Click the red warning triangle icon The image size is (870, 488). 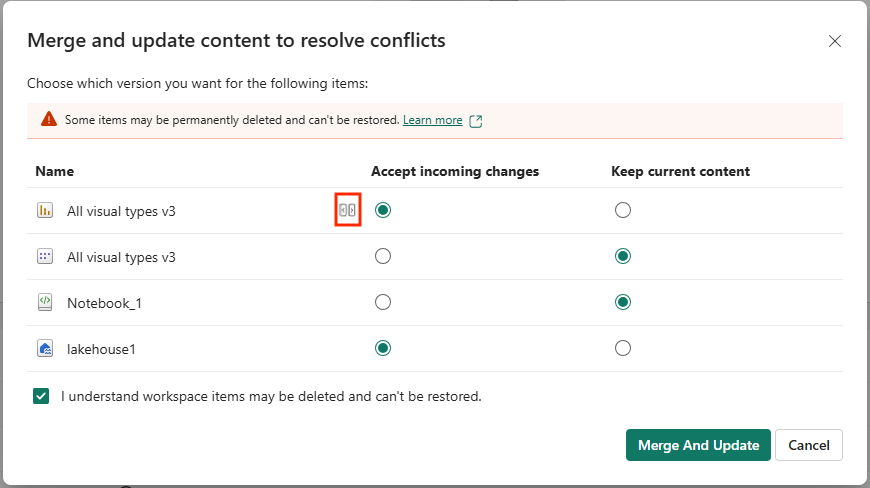[x=49, y=119]
